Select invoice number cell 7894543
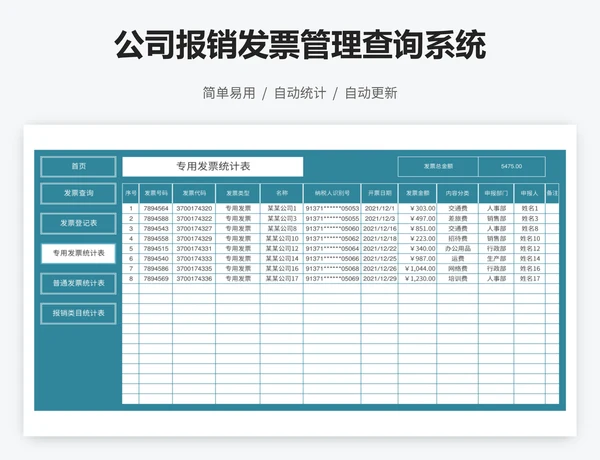600x460 pixels. pos(156,228)
